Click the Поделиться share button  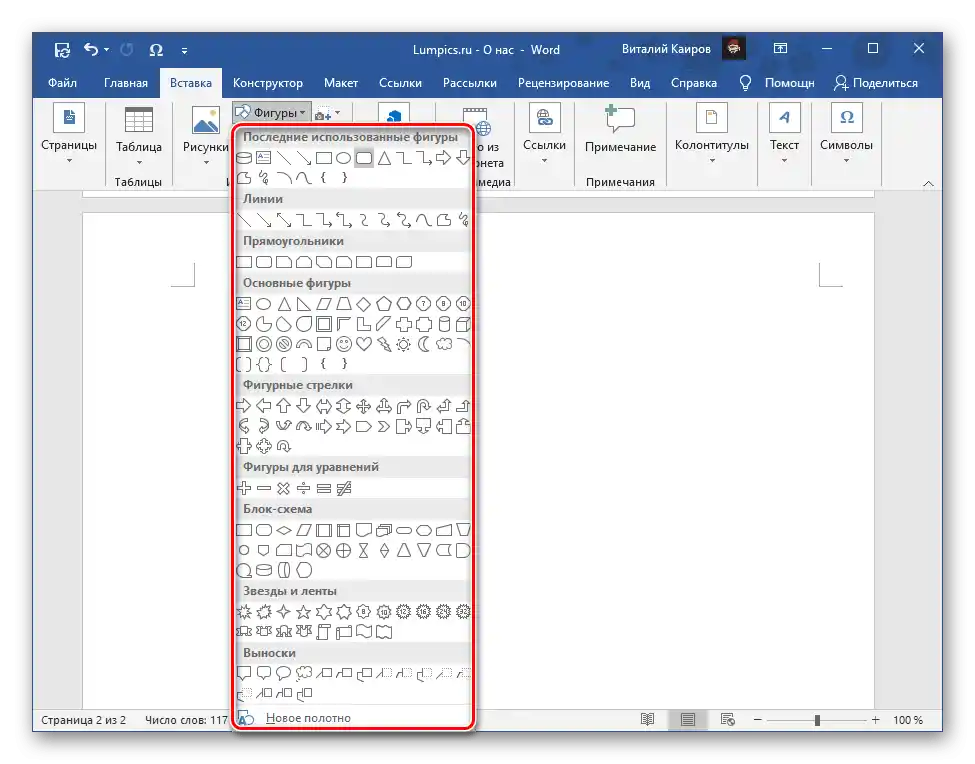876,83
